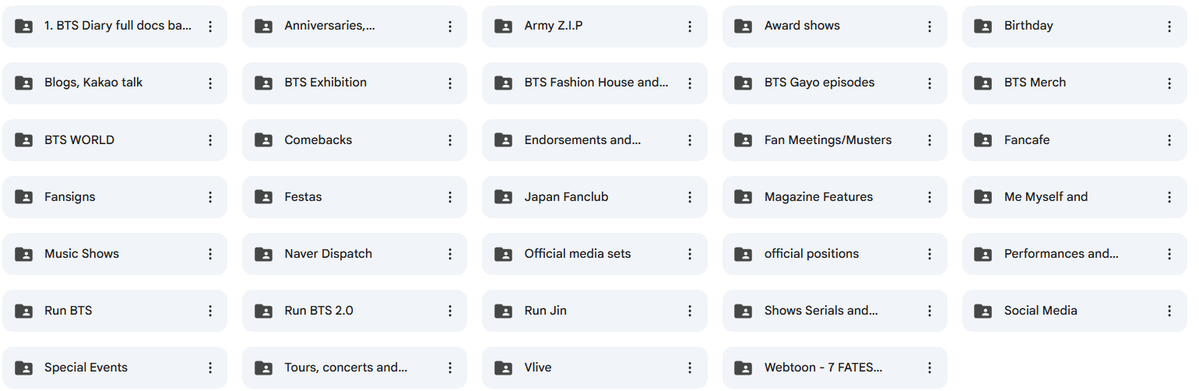Open more actions for Award shows folder

pos(930,26)
